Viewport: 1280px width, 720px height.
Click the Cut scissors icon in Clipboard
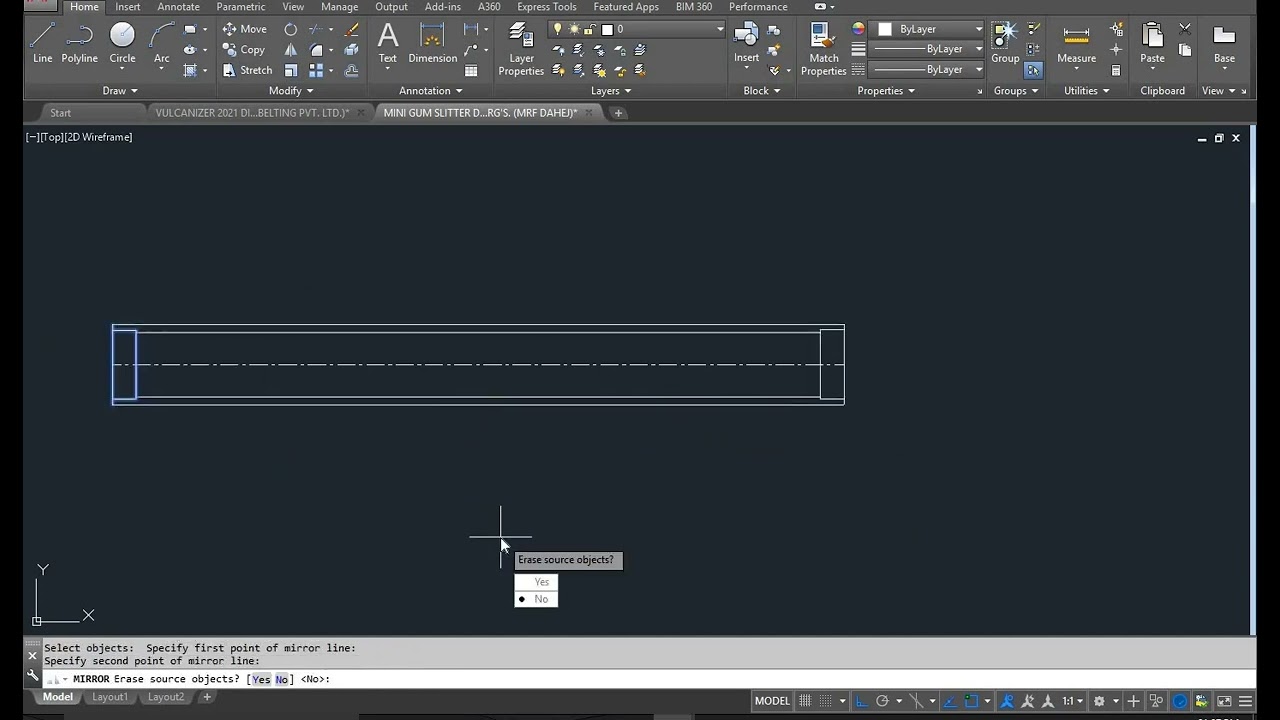(x=1185, y=29)
